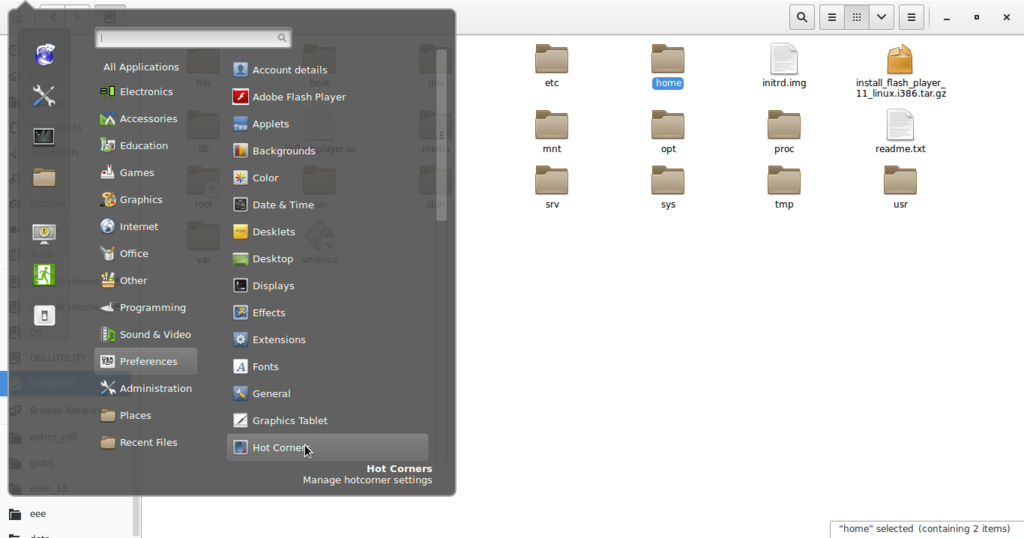
Task: Switch file manager to icon grid view
Action: coord(857,18)
